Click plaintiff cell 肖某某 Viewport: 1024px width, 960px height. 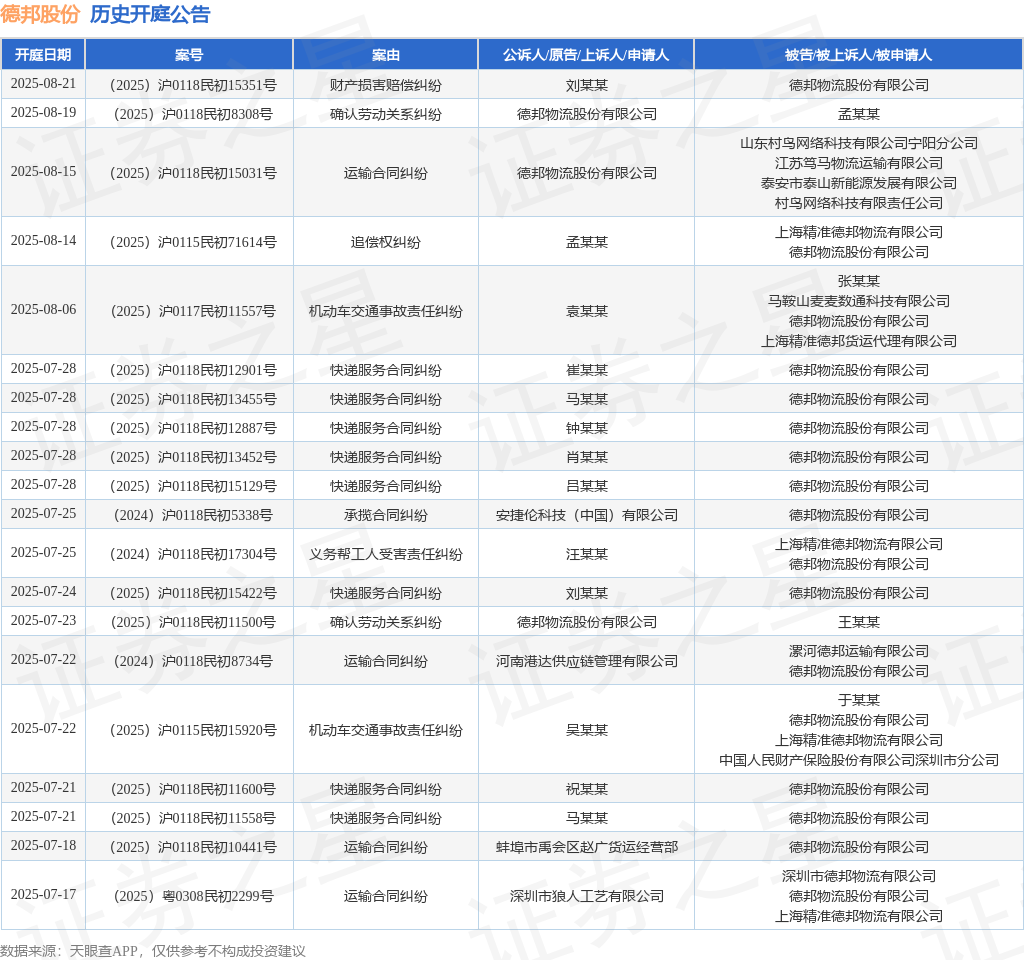(586, 457)
